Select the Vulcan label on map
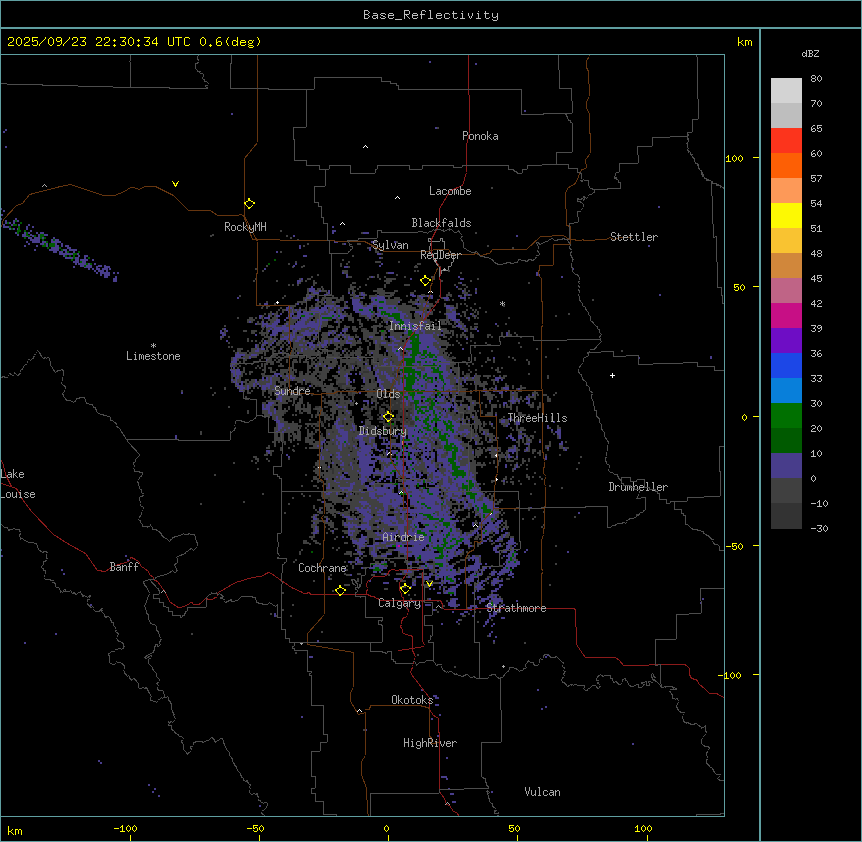862x842 pixels. tap(542, 792)
